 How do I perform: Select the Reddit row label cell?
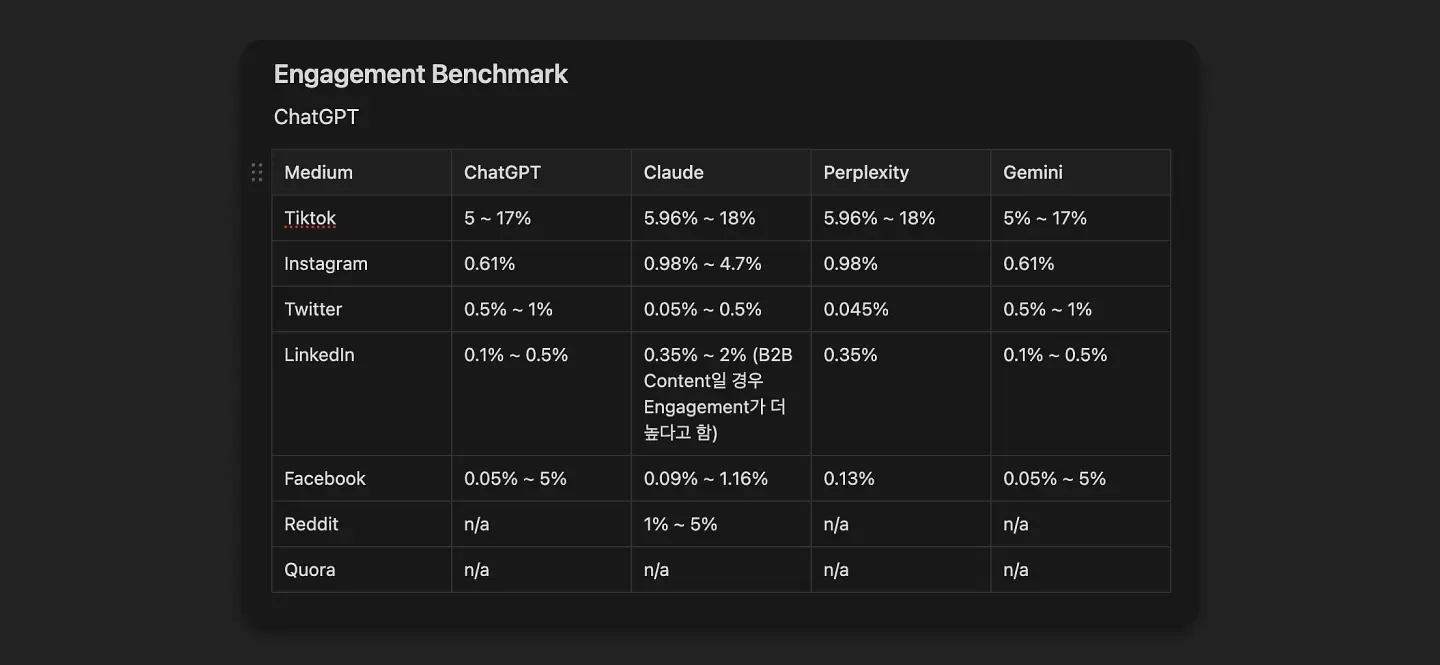tap(362, 524)
